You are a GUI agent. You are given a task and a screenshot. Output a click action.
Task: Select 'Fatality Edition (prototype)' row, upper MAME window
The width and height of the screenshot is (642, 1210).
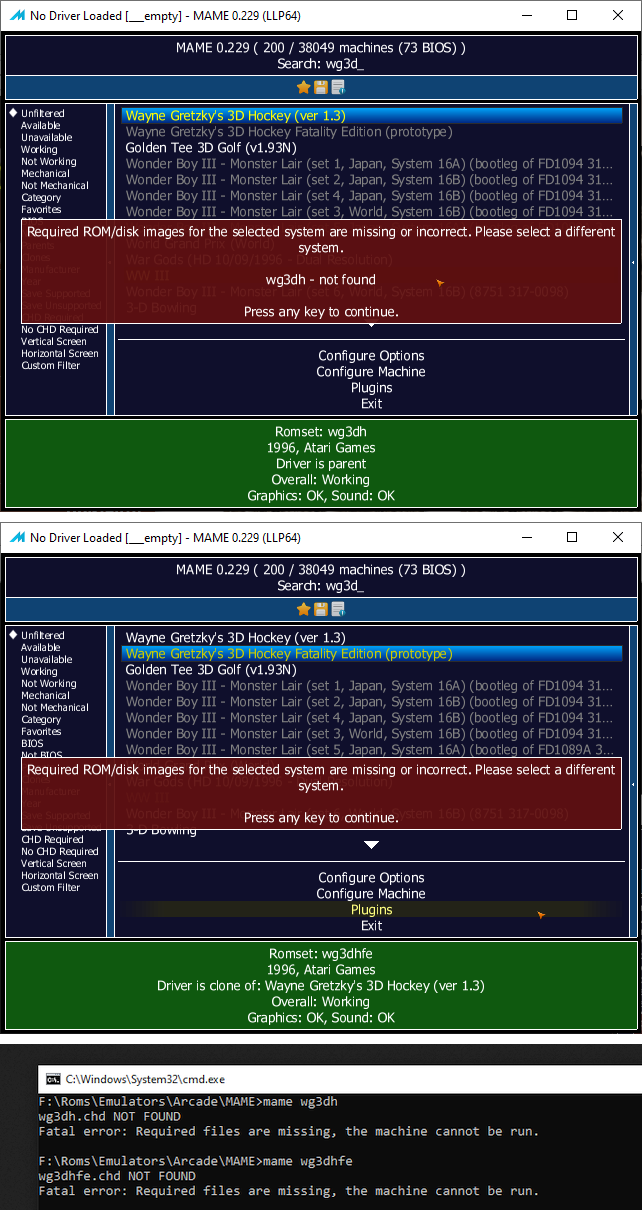pyautogui.click(x=371, y=131)
